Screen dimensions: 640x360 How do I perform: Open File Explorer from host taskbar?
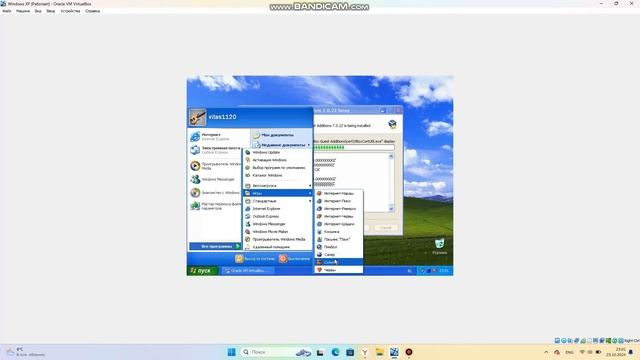[x=380, y=352]
